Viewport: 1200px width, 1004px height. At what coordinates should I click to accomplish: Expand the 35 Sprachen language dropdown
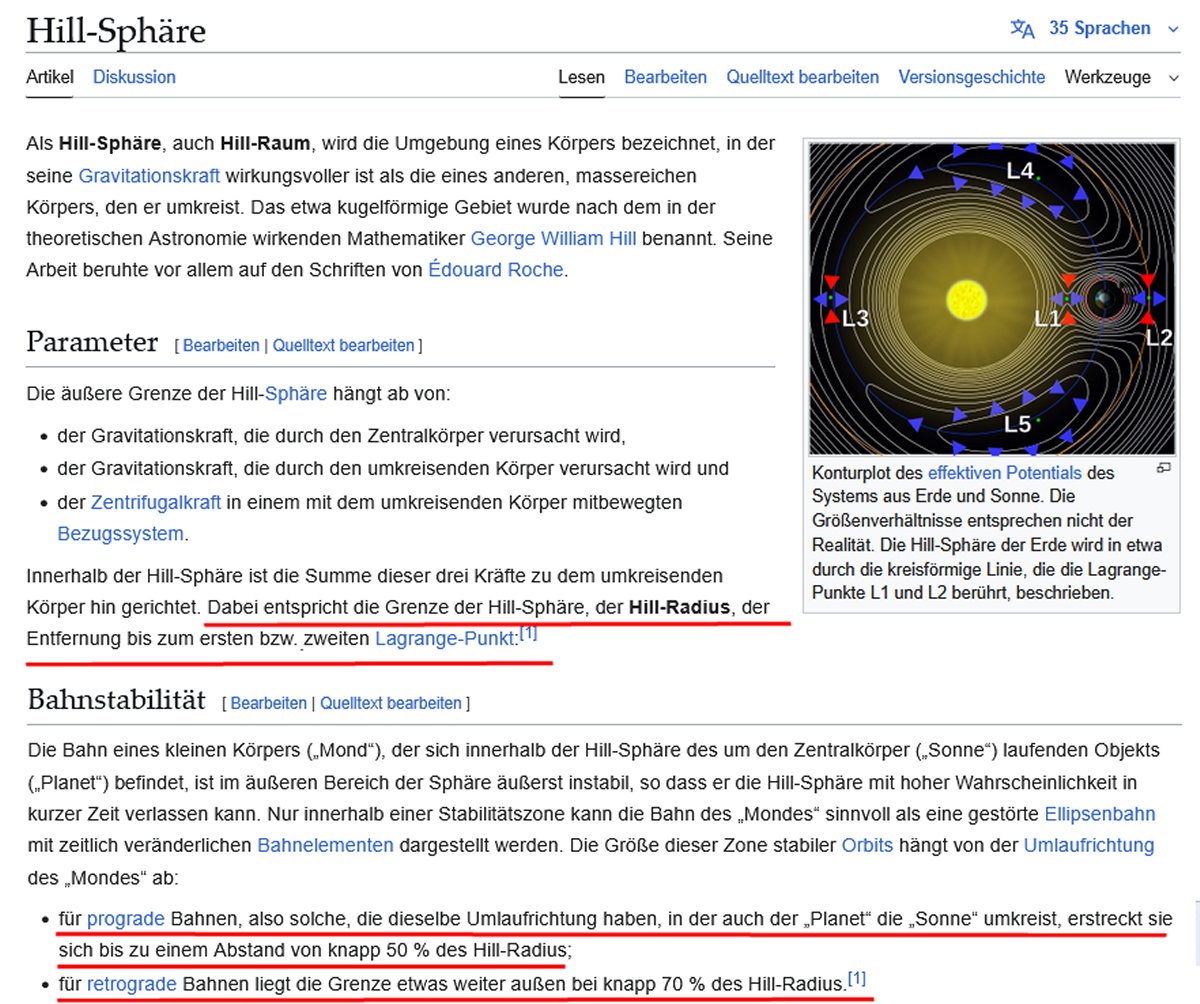coord(1099,29)
